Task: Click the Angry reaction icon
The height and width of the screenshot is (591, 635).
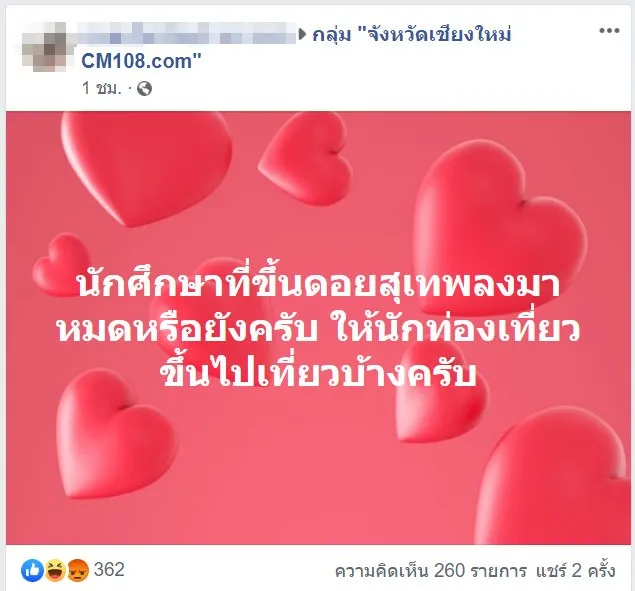Action: coord(77,570)
